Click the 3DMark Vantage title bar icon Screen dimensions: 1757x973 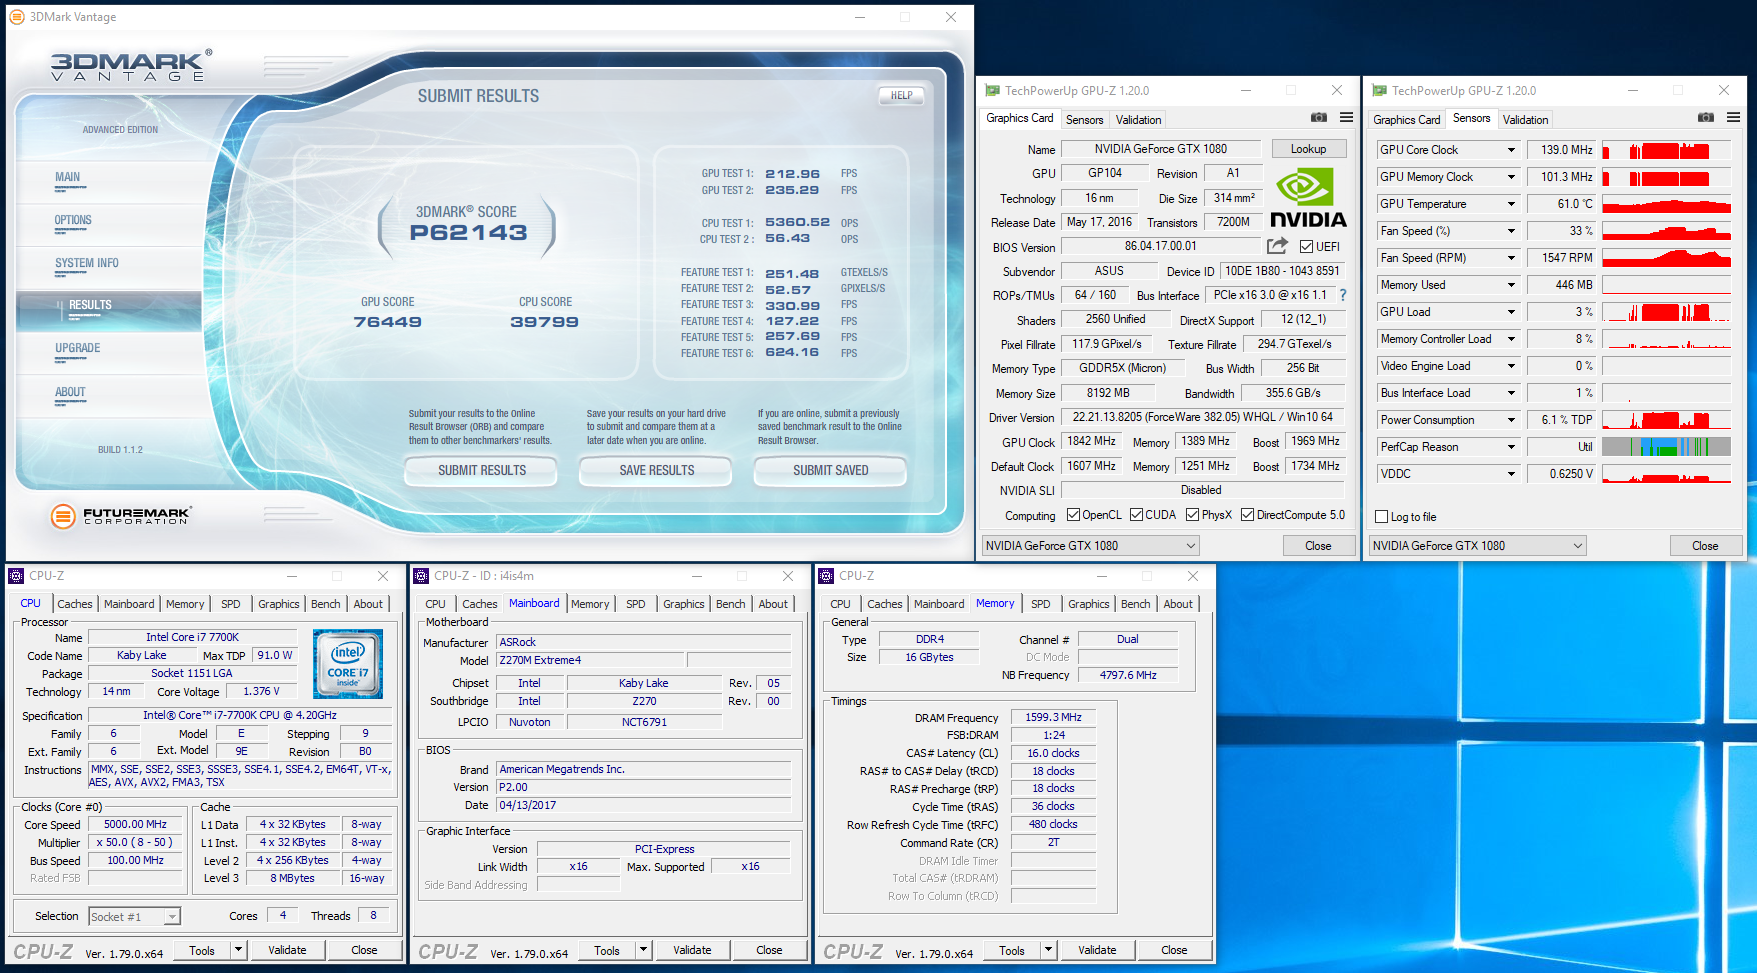19,17
